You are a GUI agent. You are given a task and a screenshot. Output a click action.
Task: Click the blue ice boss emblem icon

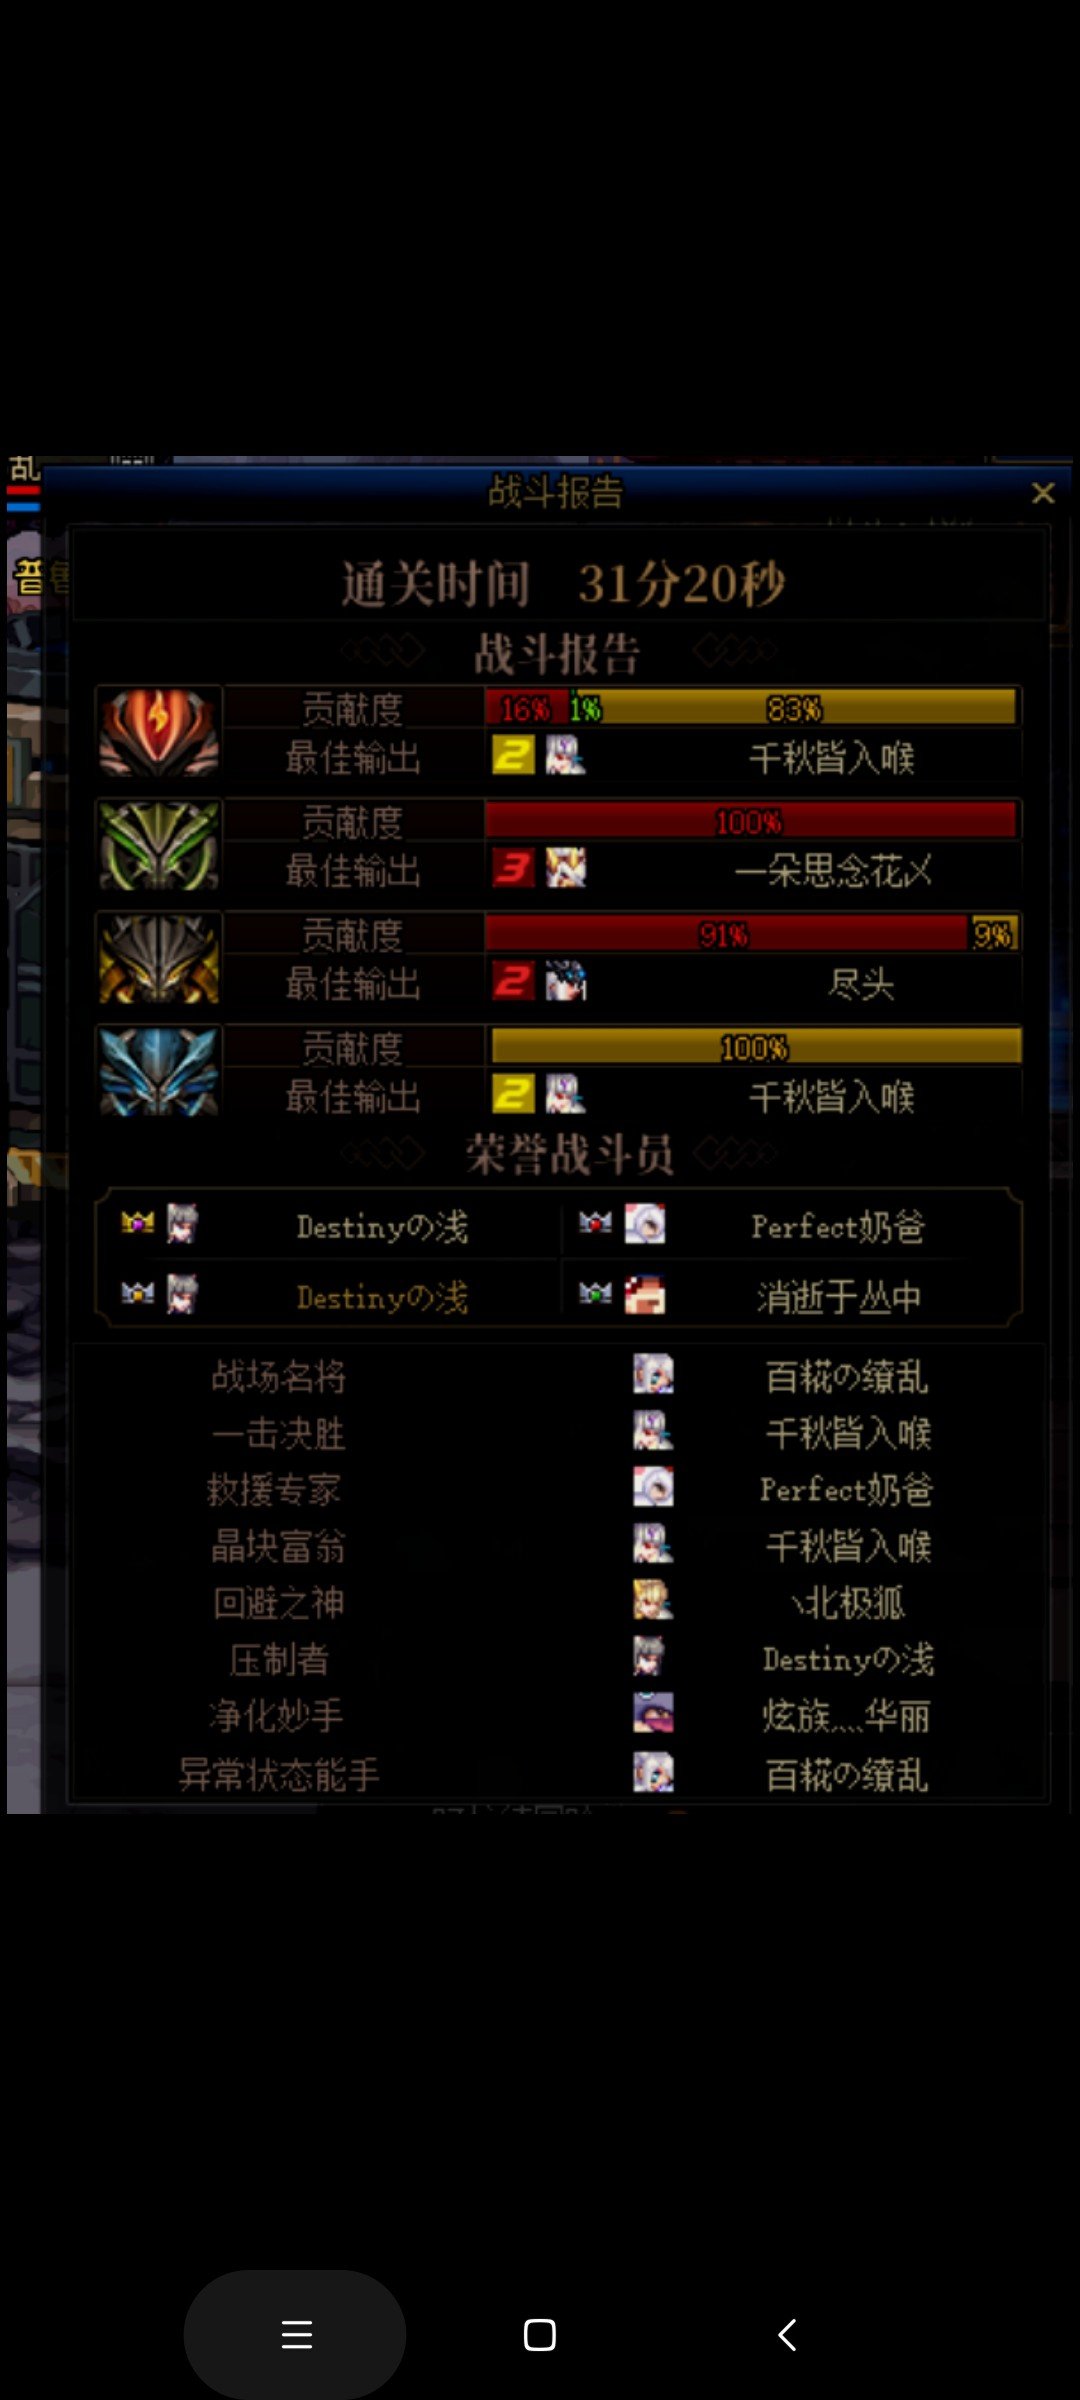click(x=159, y=1071)
